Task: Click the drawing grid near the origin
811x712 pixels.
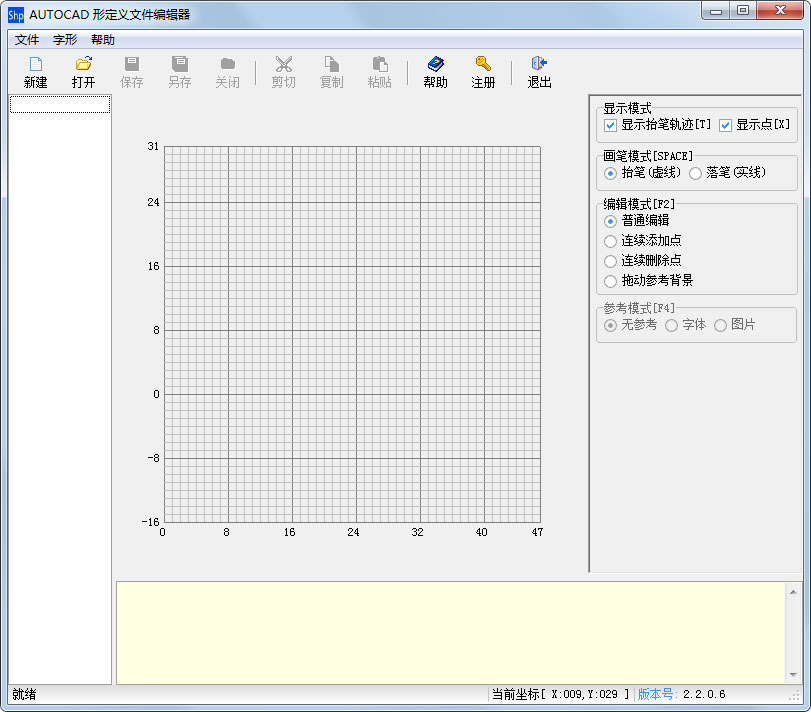Action: [164, 395]
